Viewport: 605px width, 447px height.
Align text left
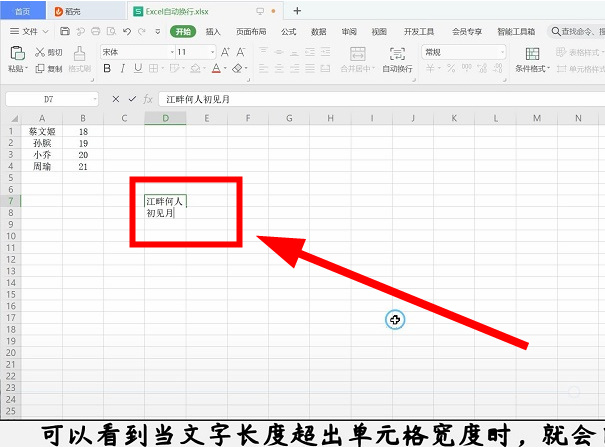[x=263, y=68]
